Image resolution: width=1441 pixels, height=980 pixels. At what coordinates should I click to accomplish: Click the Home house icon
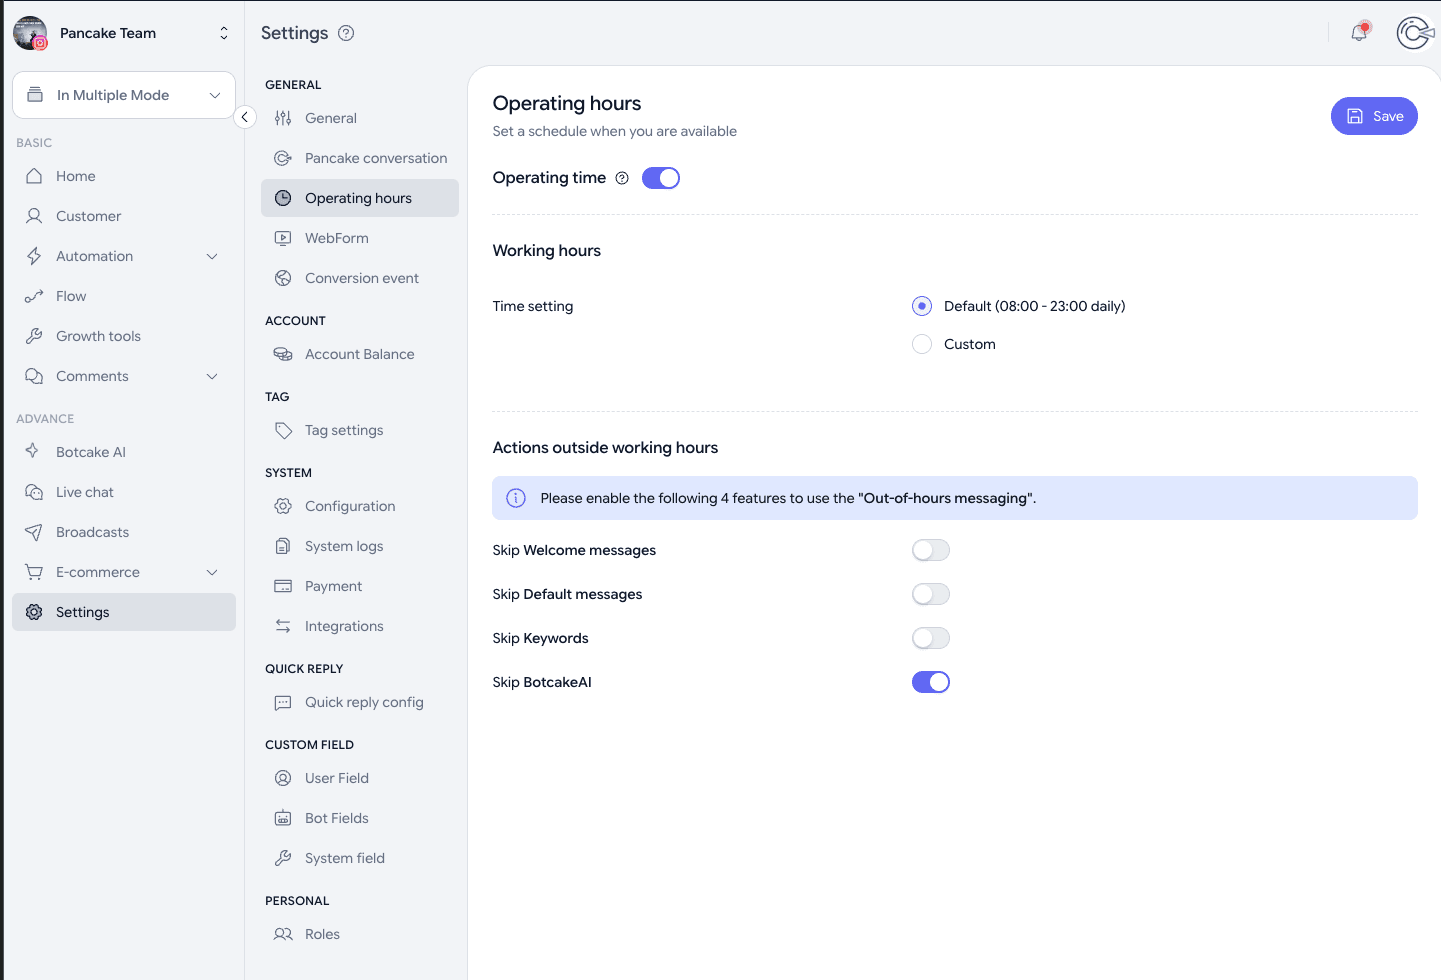pyautogui.click(x=34, y=176)
